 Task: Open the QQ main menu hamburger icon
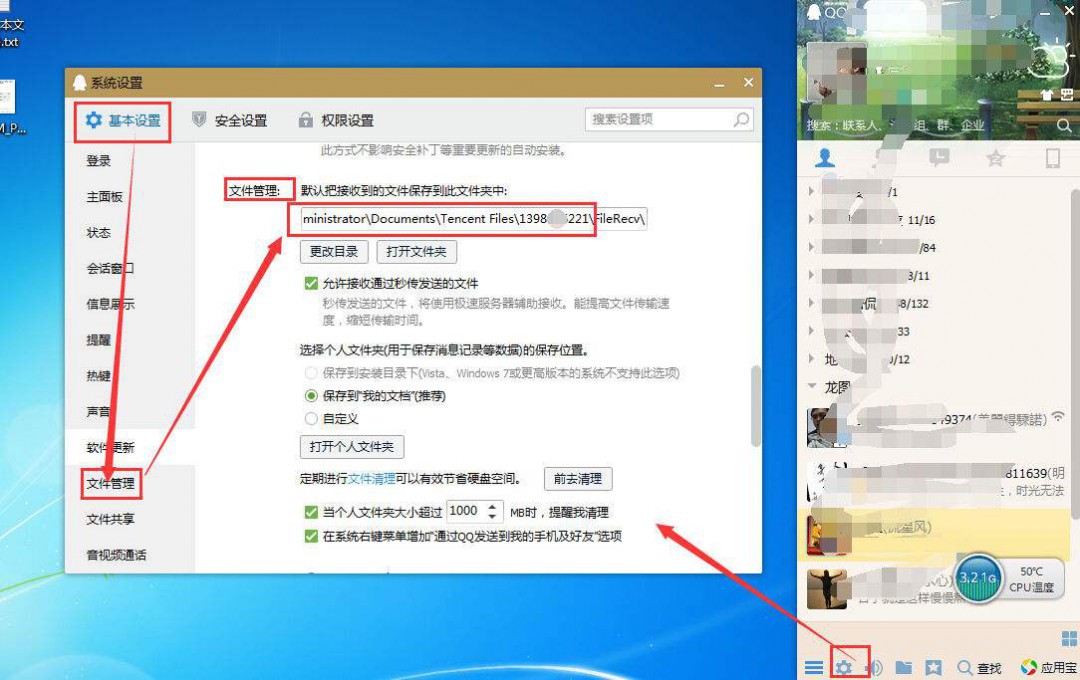click(813, 668)
